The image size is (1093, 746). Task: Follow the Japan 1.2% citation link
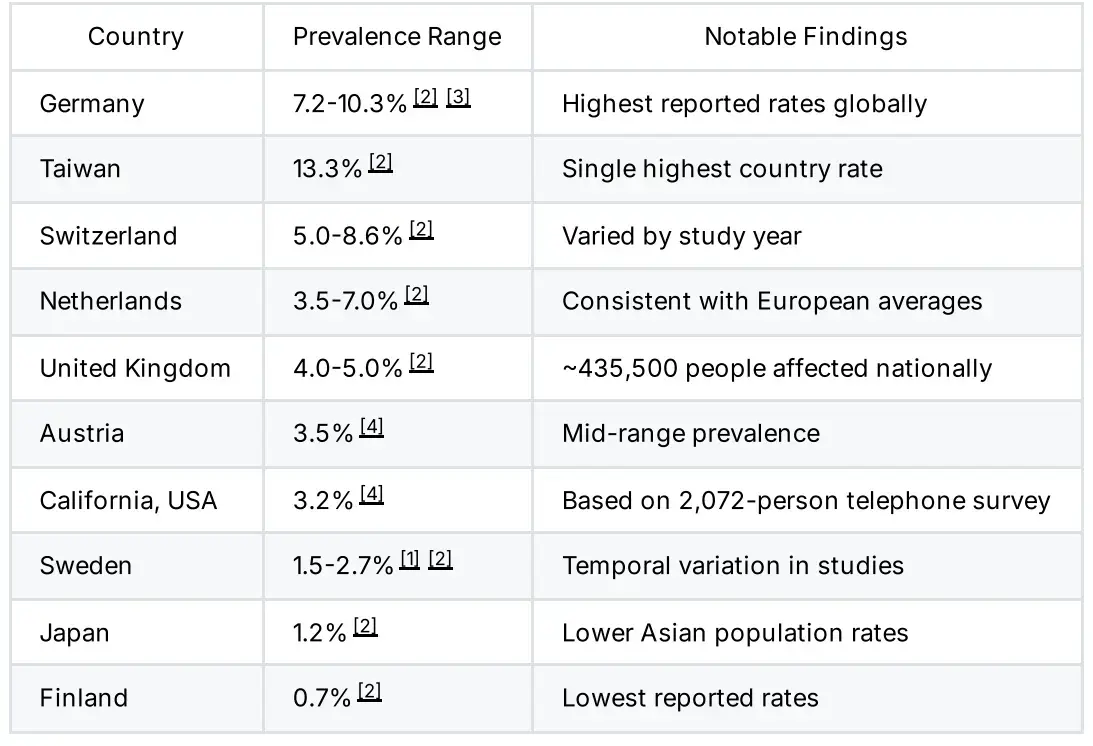pyautogui.click(x=365, y=627)
